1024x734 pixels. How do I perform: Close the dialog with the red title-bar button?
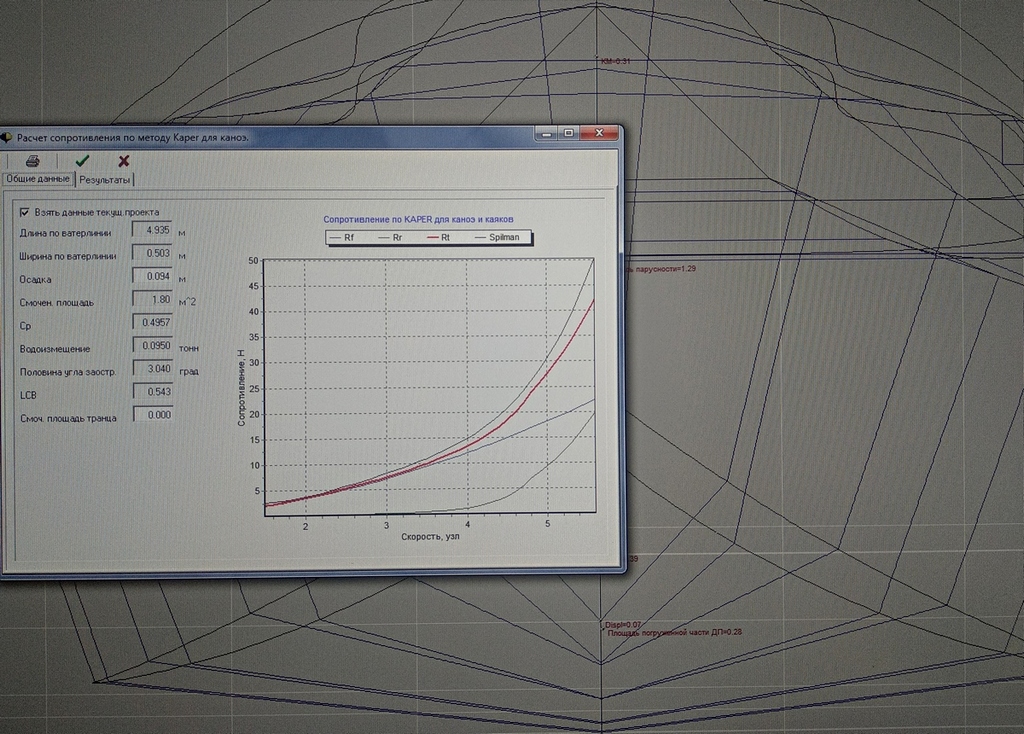pyautogui.click(x=601, y=133)
